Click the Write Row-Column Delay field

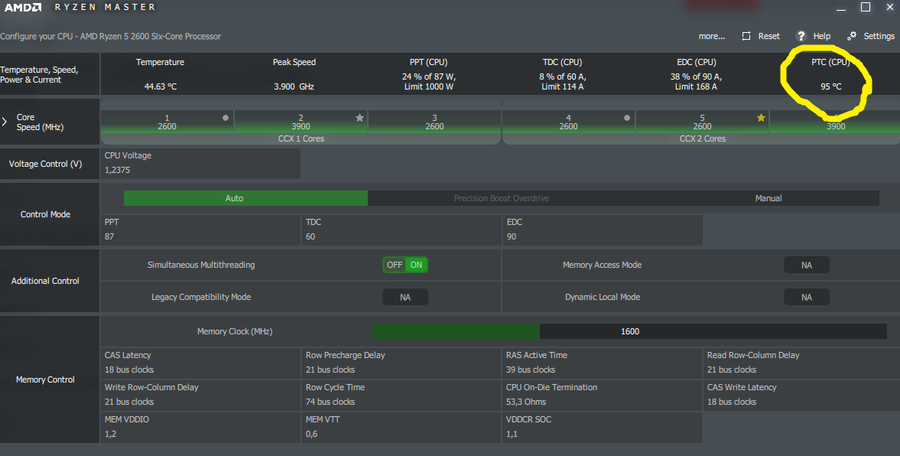coord(200,395)
